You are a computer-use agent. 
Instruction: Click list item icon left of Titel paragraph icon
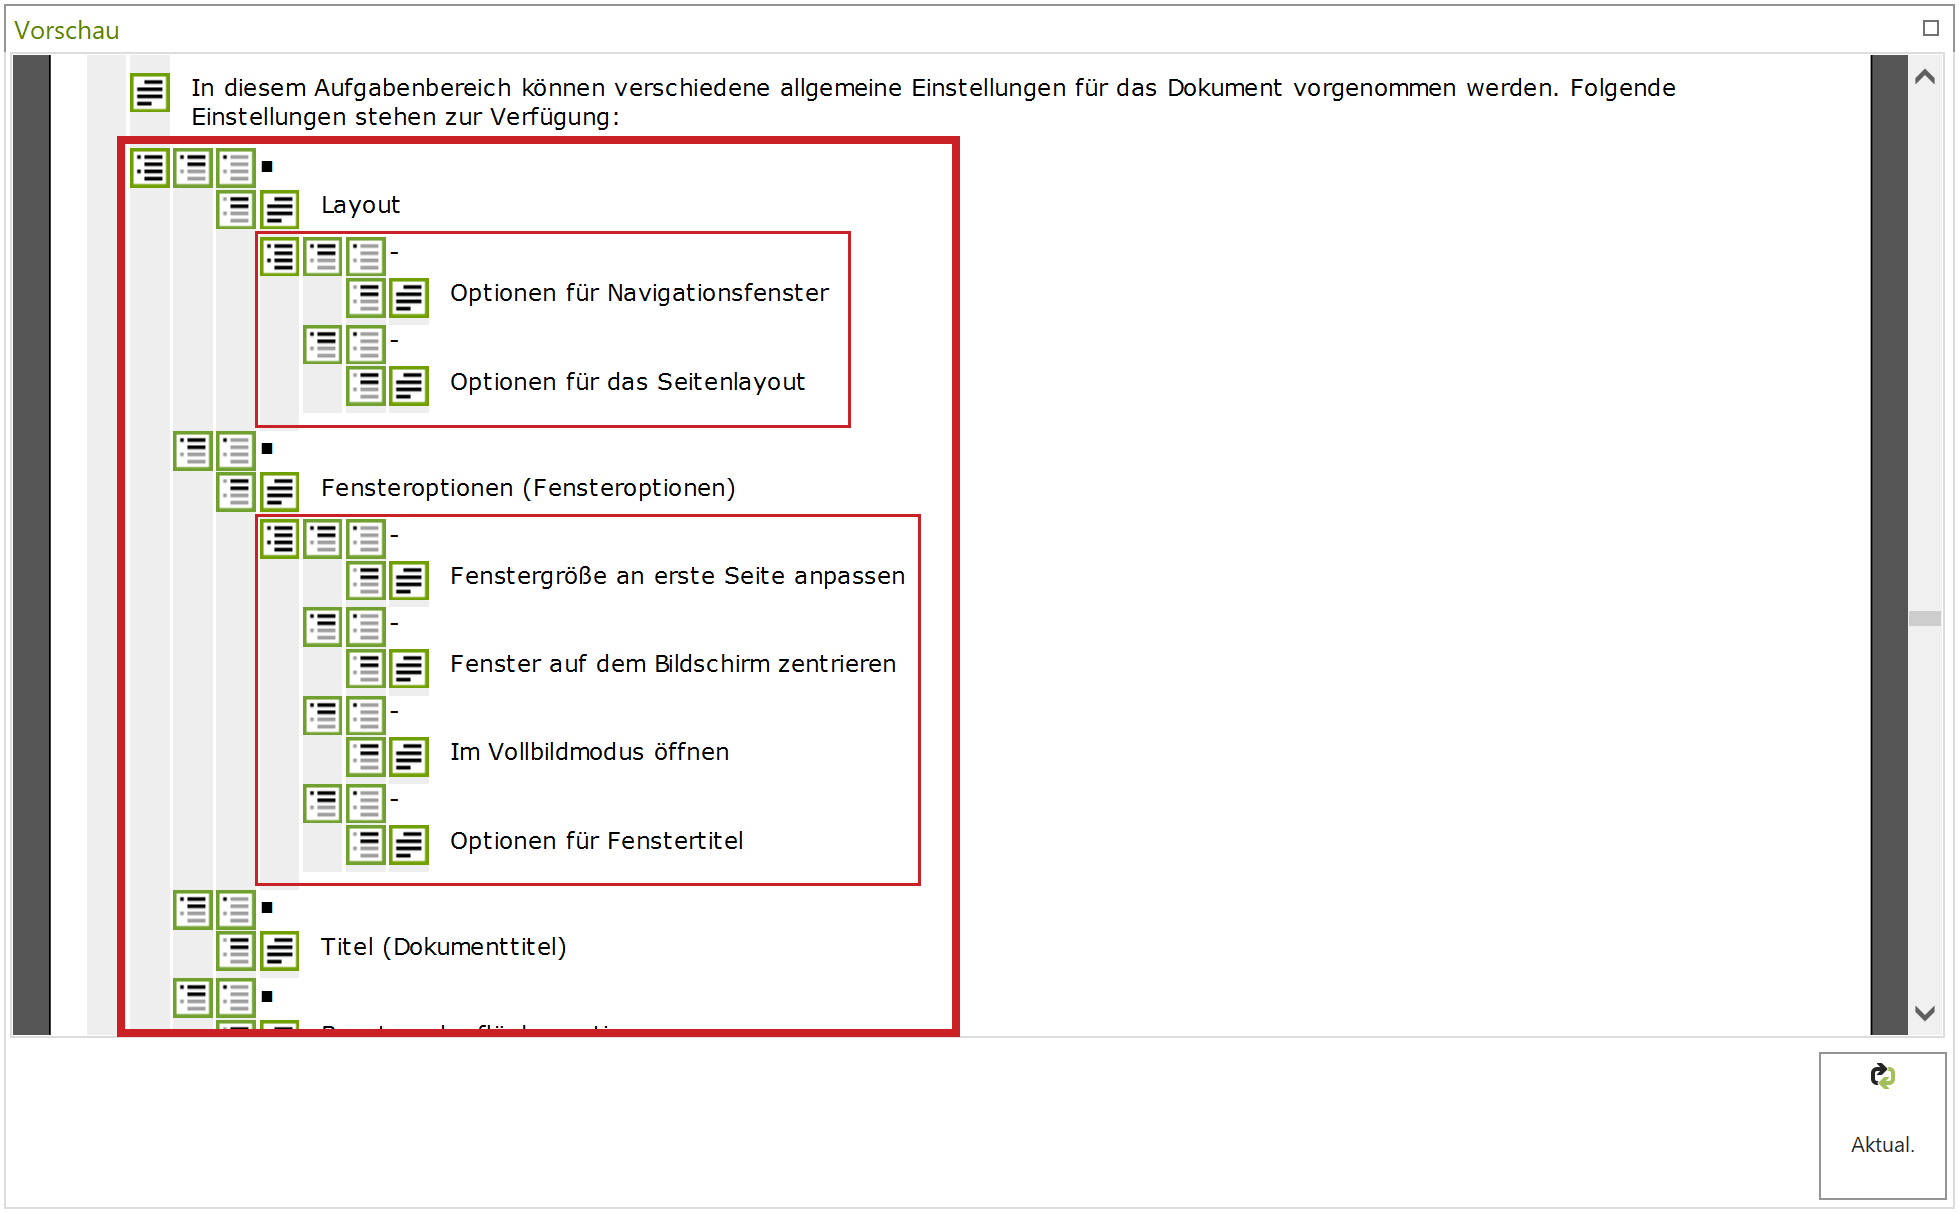click(x=236, y=951)
